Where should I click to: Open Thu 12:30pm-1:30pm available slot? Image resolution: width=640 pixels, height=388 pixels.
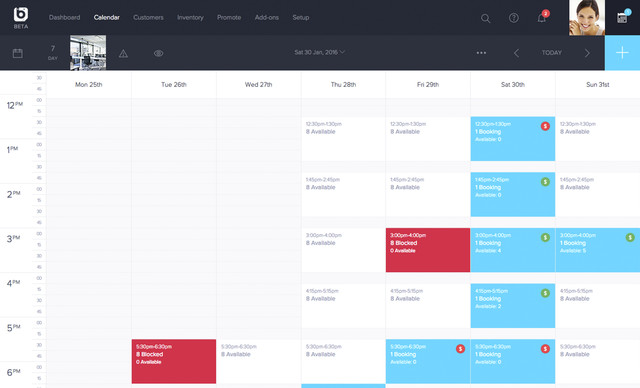click(x=343, y=139)
